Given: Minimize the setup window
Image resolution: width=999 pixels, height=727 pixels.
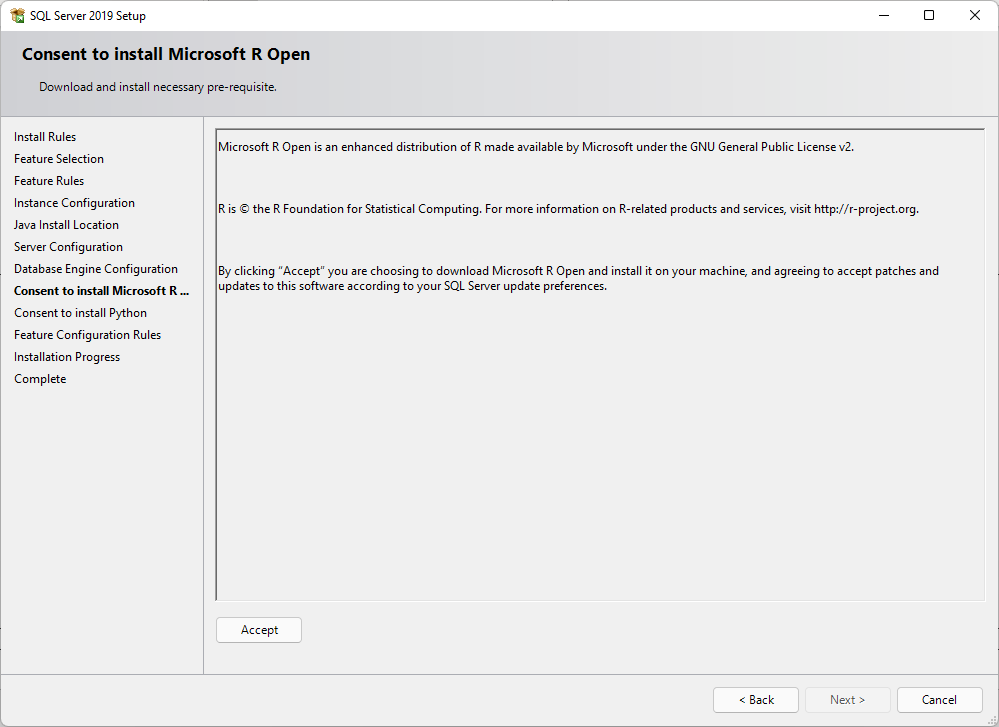Looking at the screenshot, I should coord(884,15).
